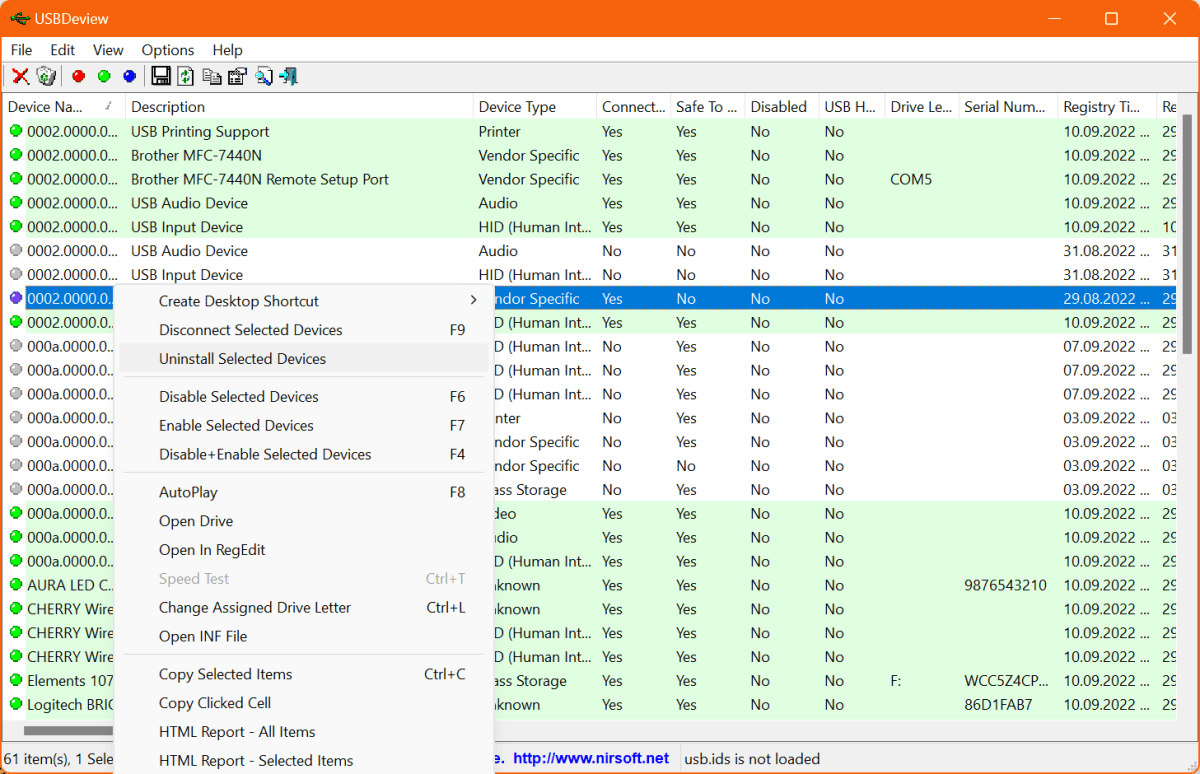Click the purple icon of the highlighted row

point(16,298)
